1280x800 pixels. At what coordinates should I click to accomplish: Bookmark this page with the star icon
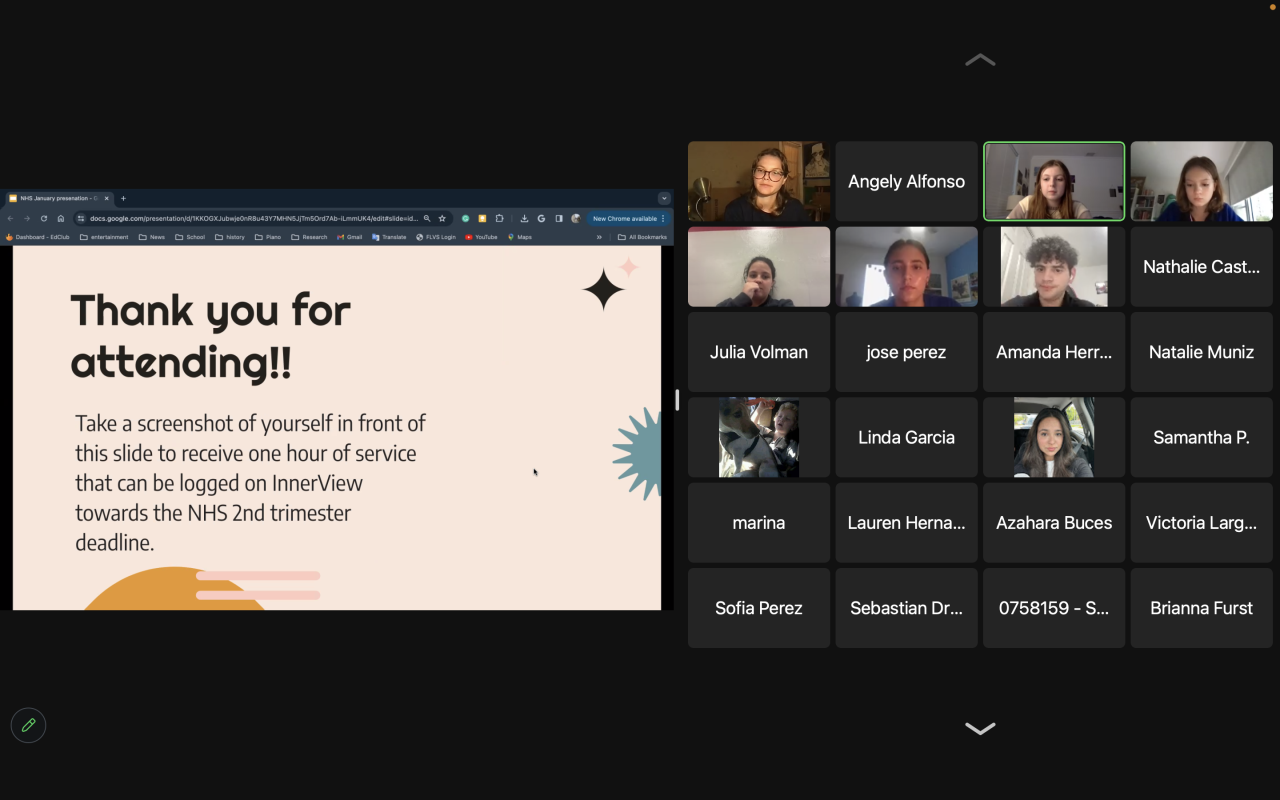pos(442,218)
